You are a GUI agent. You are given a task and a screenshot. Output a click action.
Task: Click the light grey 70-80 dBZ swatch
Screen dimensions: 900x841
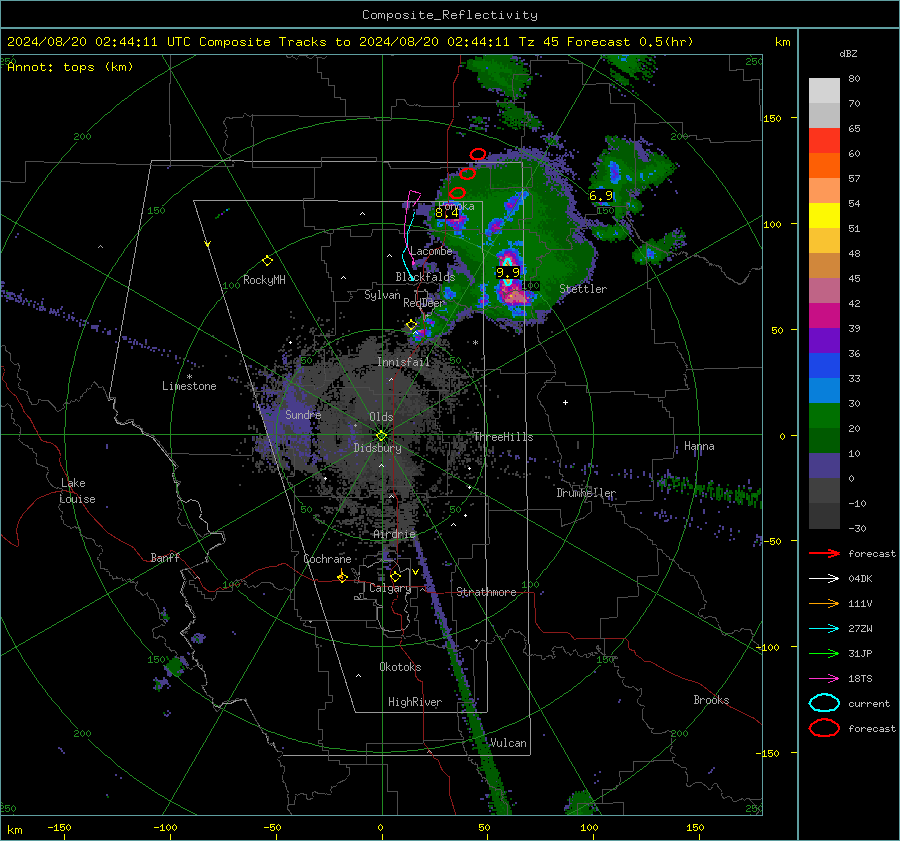click(x=824, y=90)
